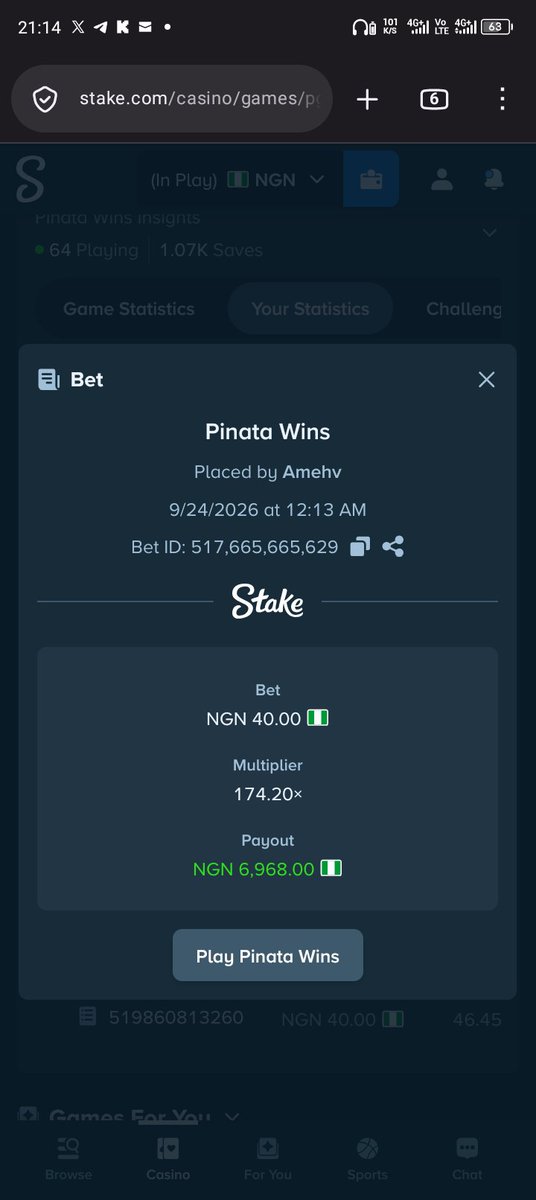Open the Casino bottom navigation item

pyautogui.click(x=168, y=1158)
